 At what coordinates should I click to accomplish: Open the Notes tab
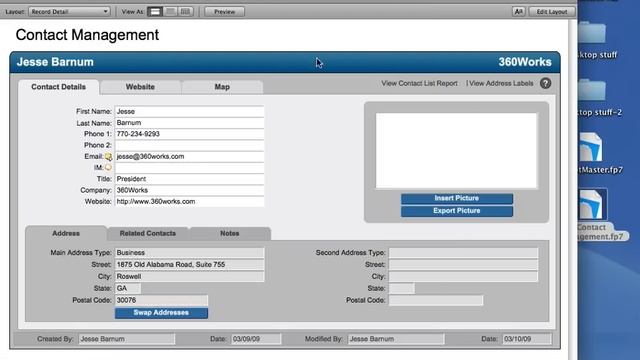point(230,233)
